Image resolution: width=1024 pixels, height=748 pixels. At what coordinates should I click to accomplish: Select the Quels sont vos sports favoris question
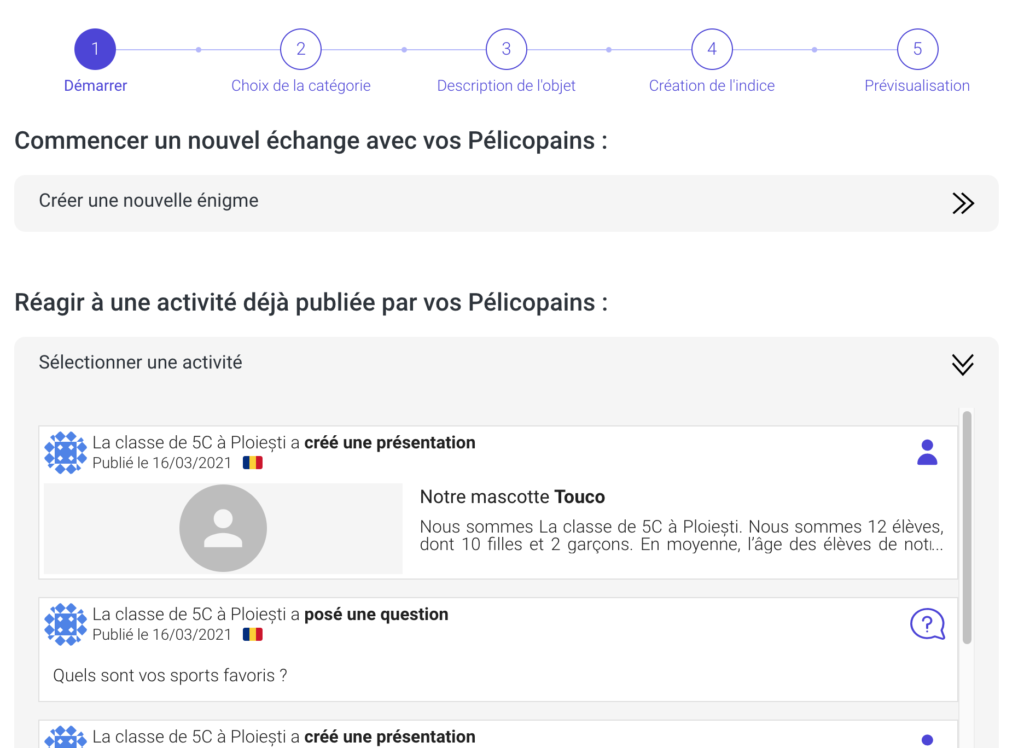pyautogui.click(x=170, y=675)
